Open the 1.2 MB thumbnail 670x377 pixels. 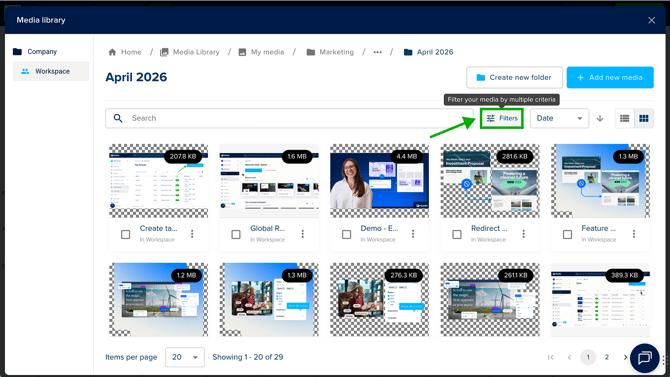(x=159, y=299)
